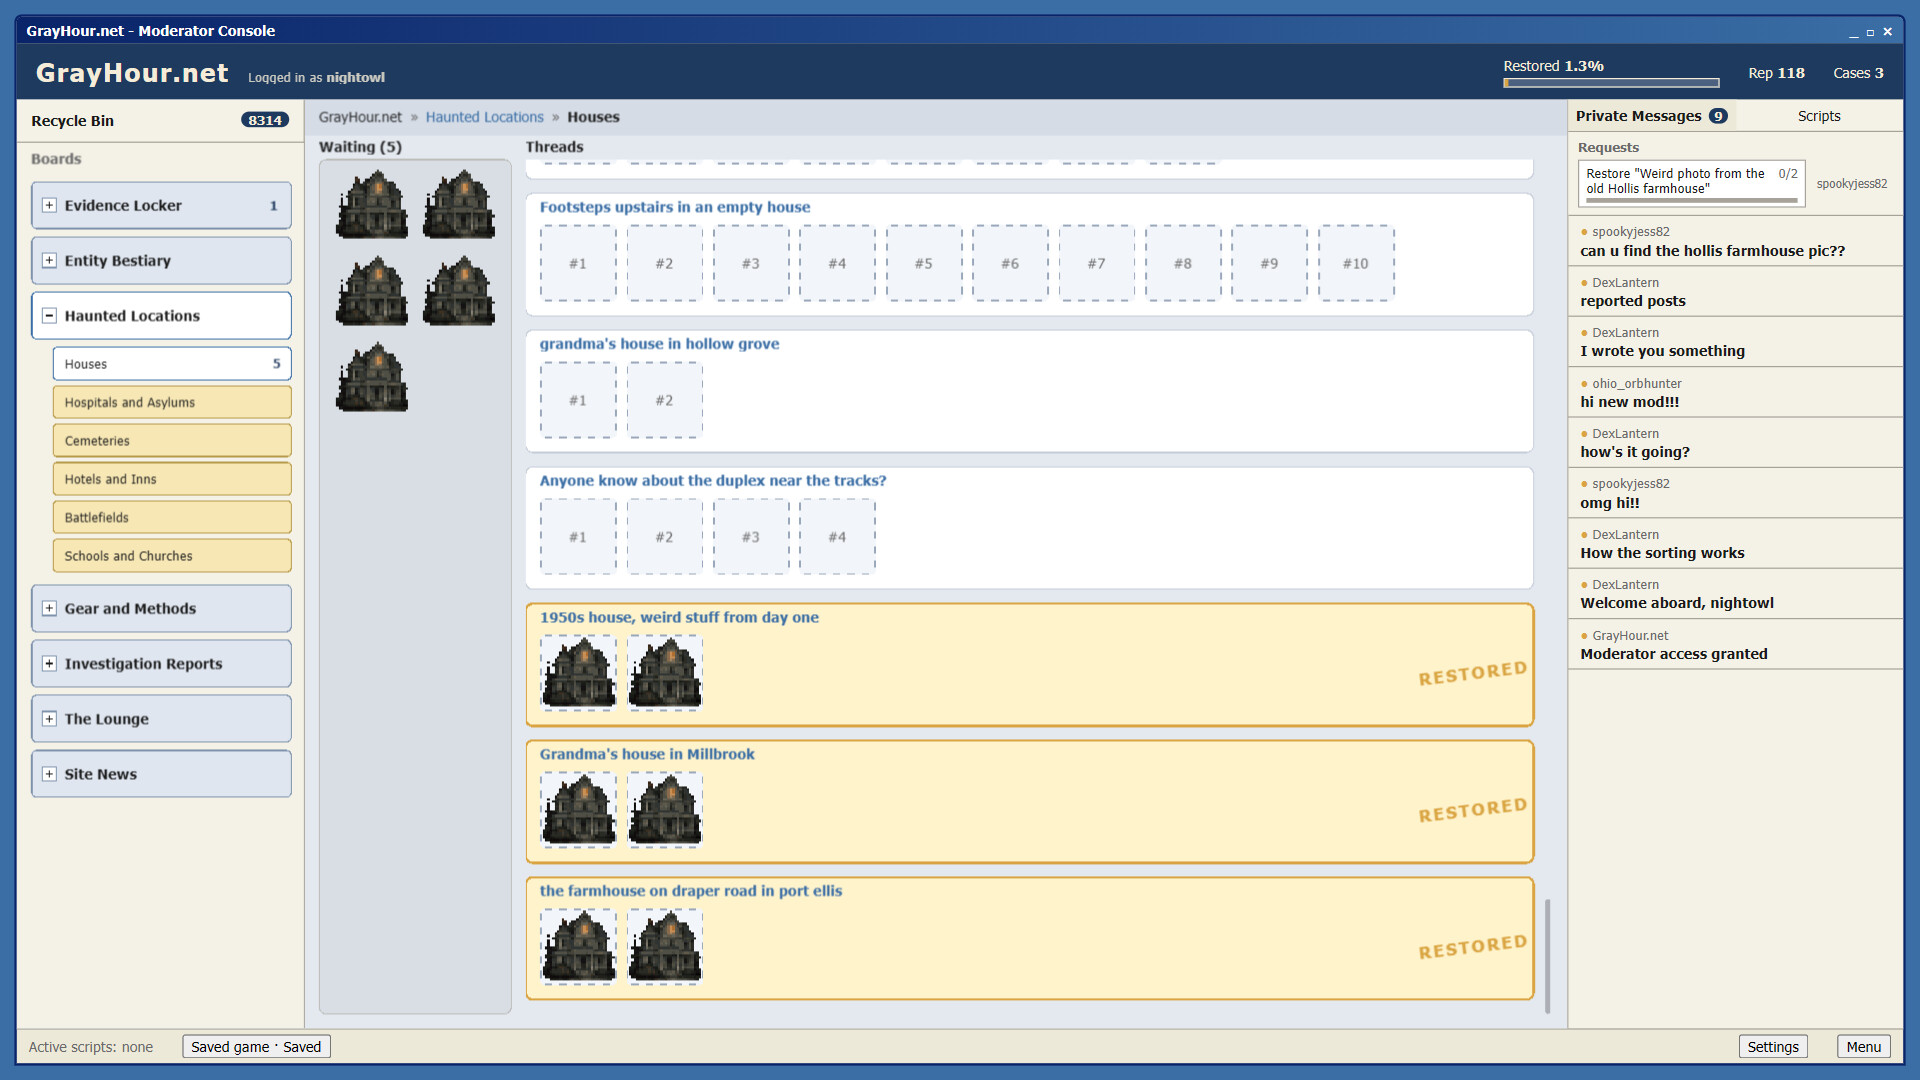
Task: Open Schools and Churches sub-board
Action: tap(172, 555)
